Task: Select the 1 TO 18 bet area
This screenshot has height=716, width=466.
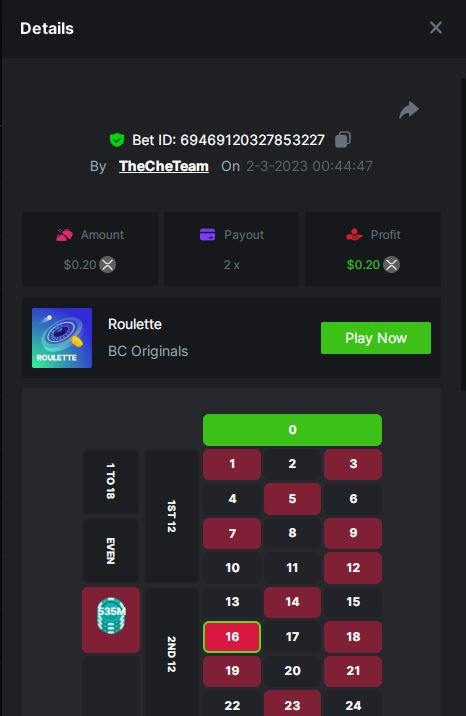Action: 111,481
